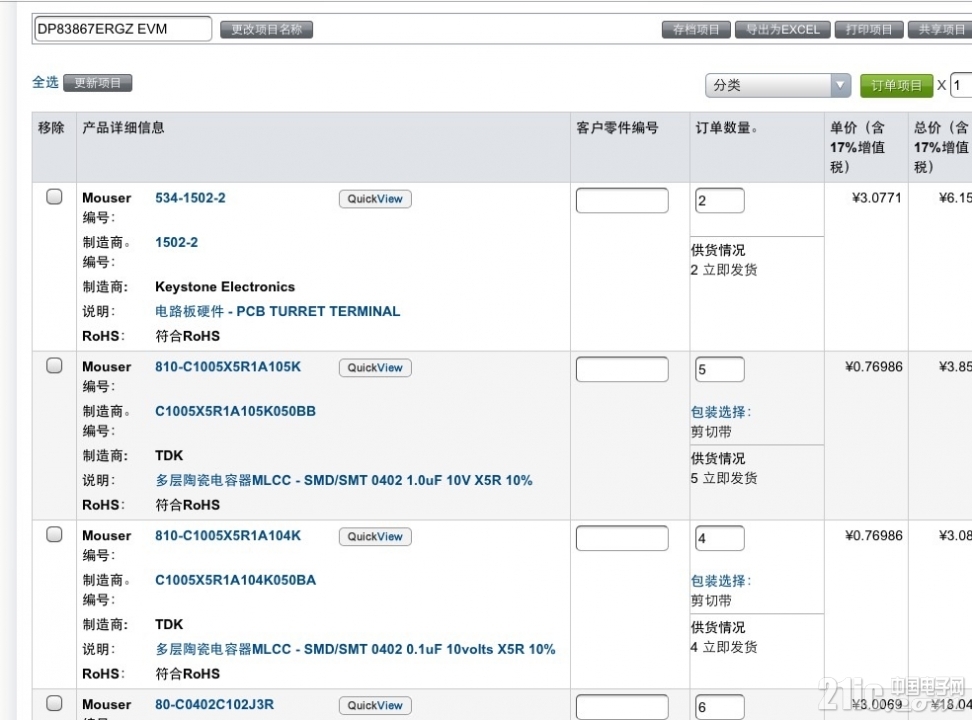
Task: Click QuickView for 810-C1005X5R1A105K
Action: click(375, 368)
